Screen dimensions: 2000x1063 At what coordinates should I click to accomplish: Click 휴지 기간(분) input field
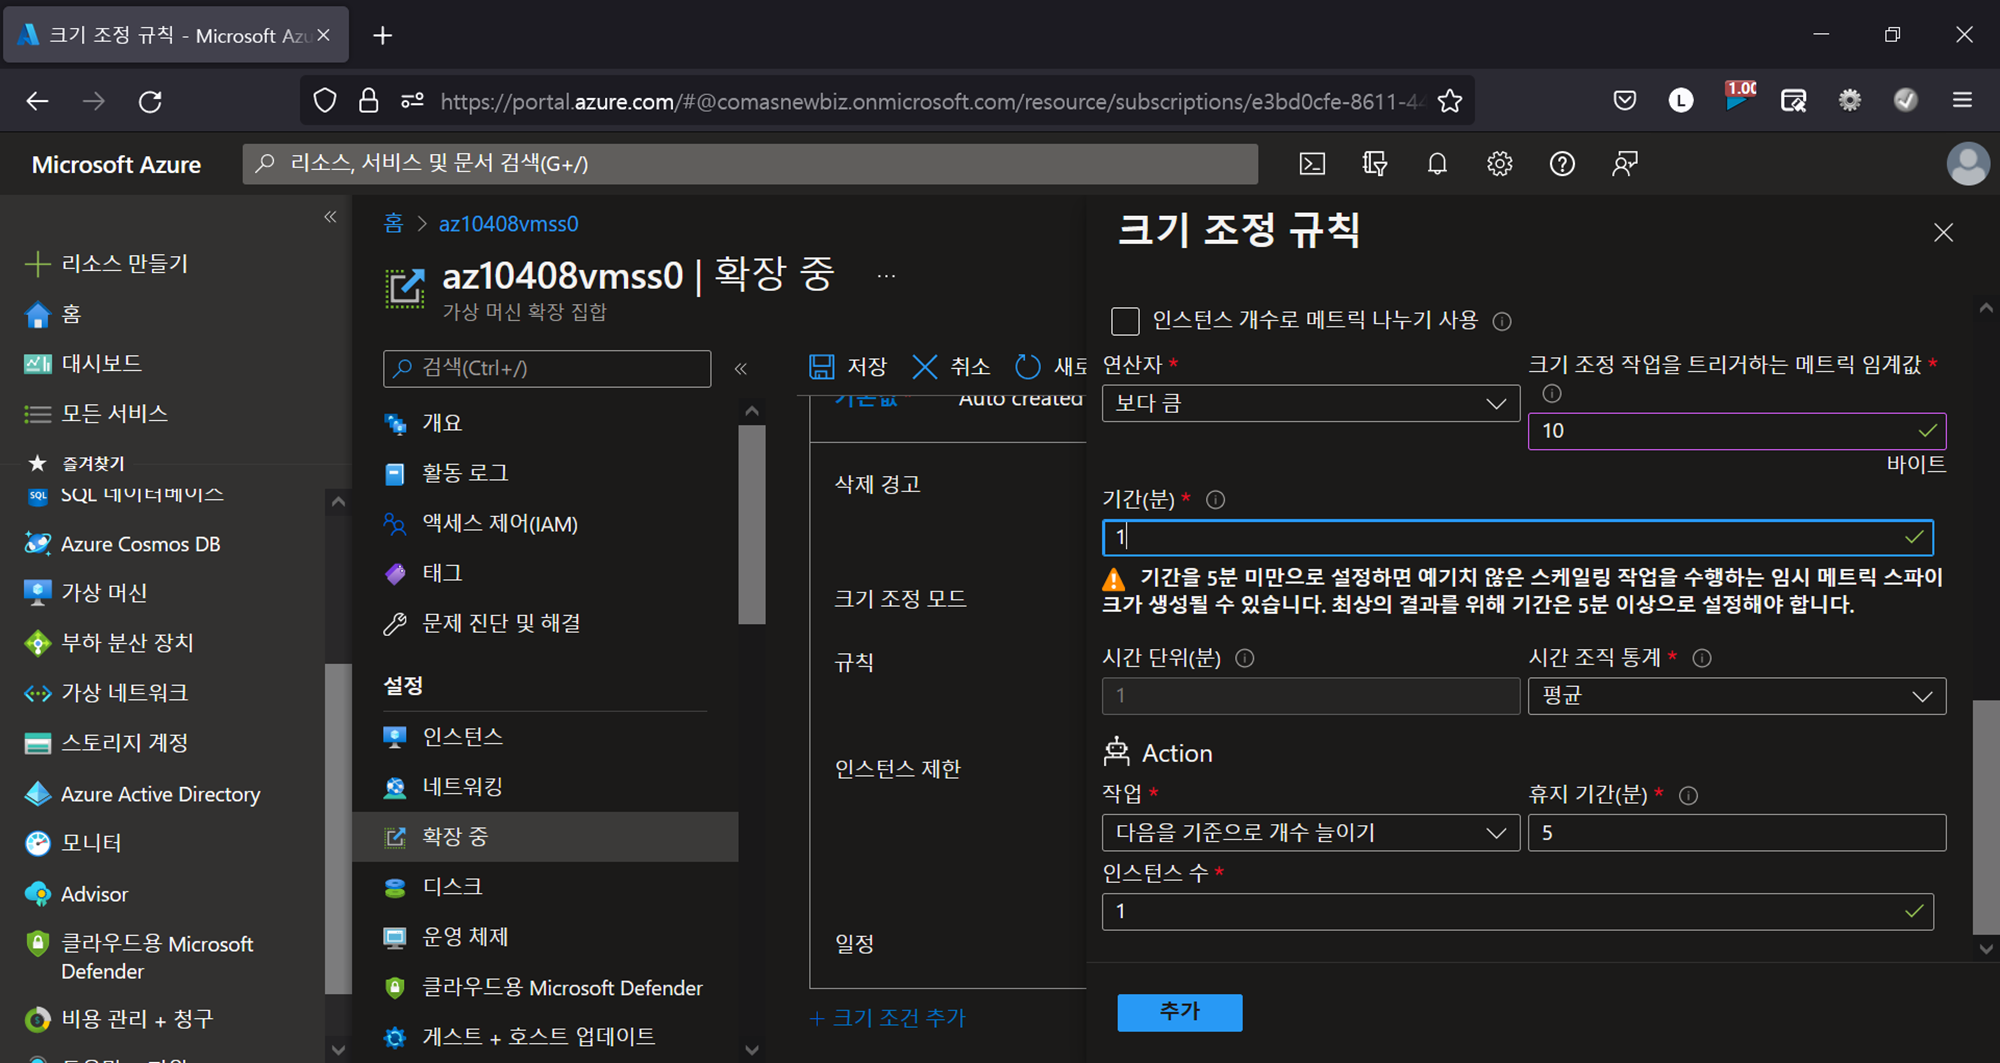(1737, 833)
